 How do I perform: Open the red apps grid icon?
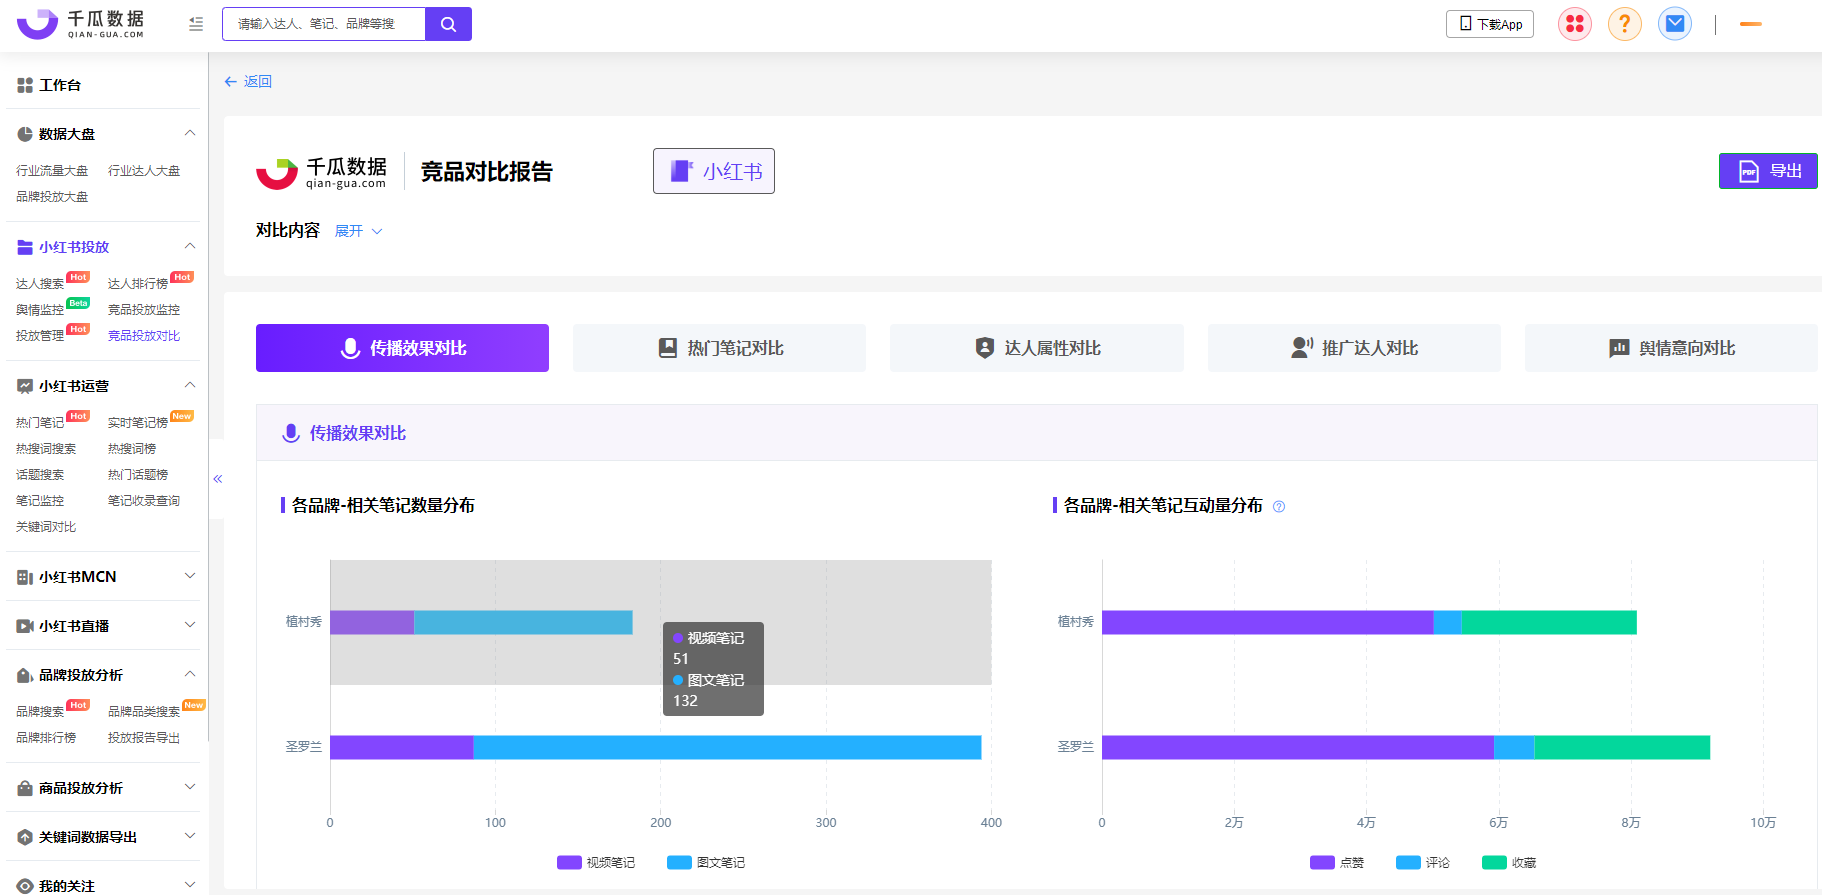[x=1575, y=24]
